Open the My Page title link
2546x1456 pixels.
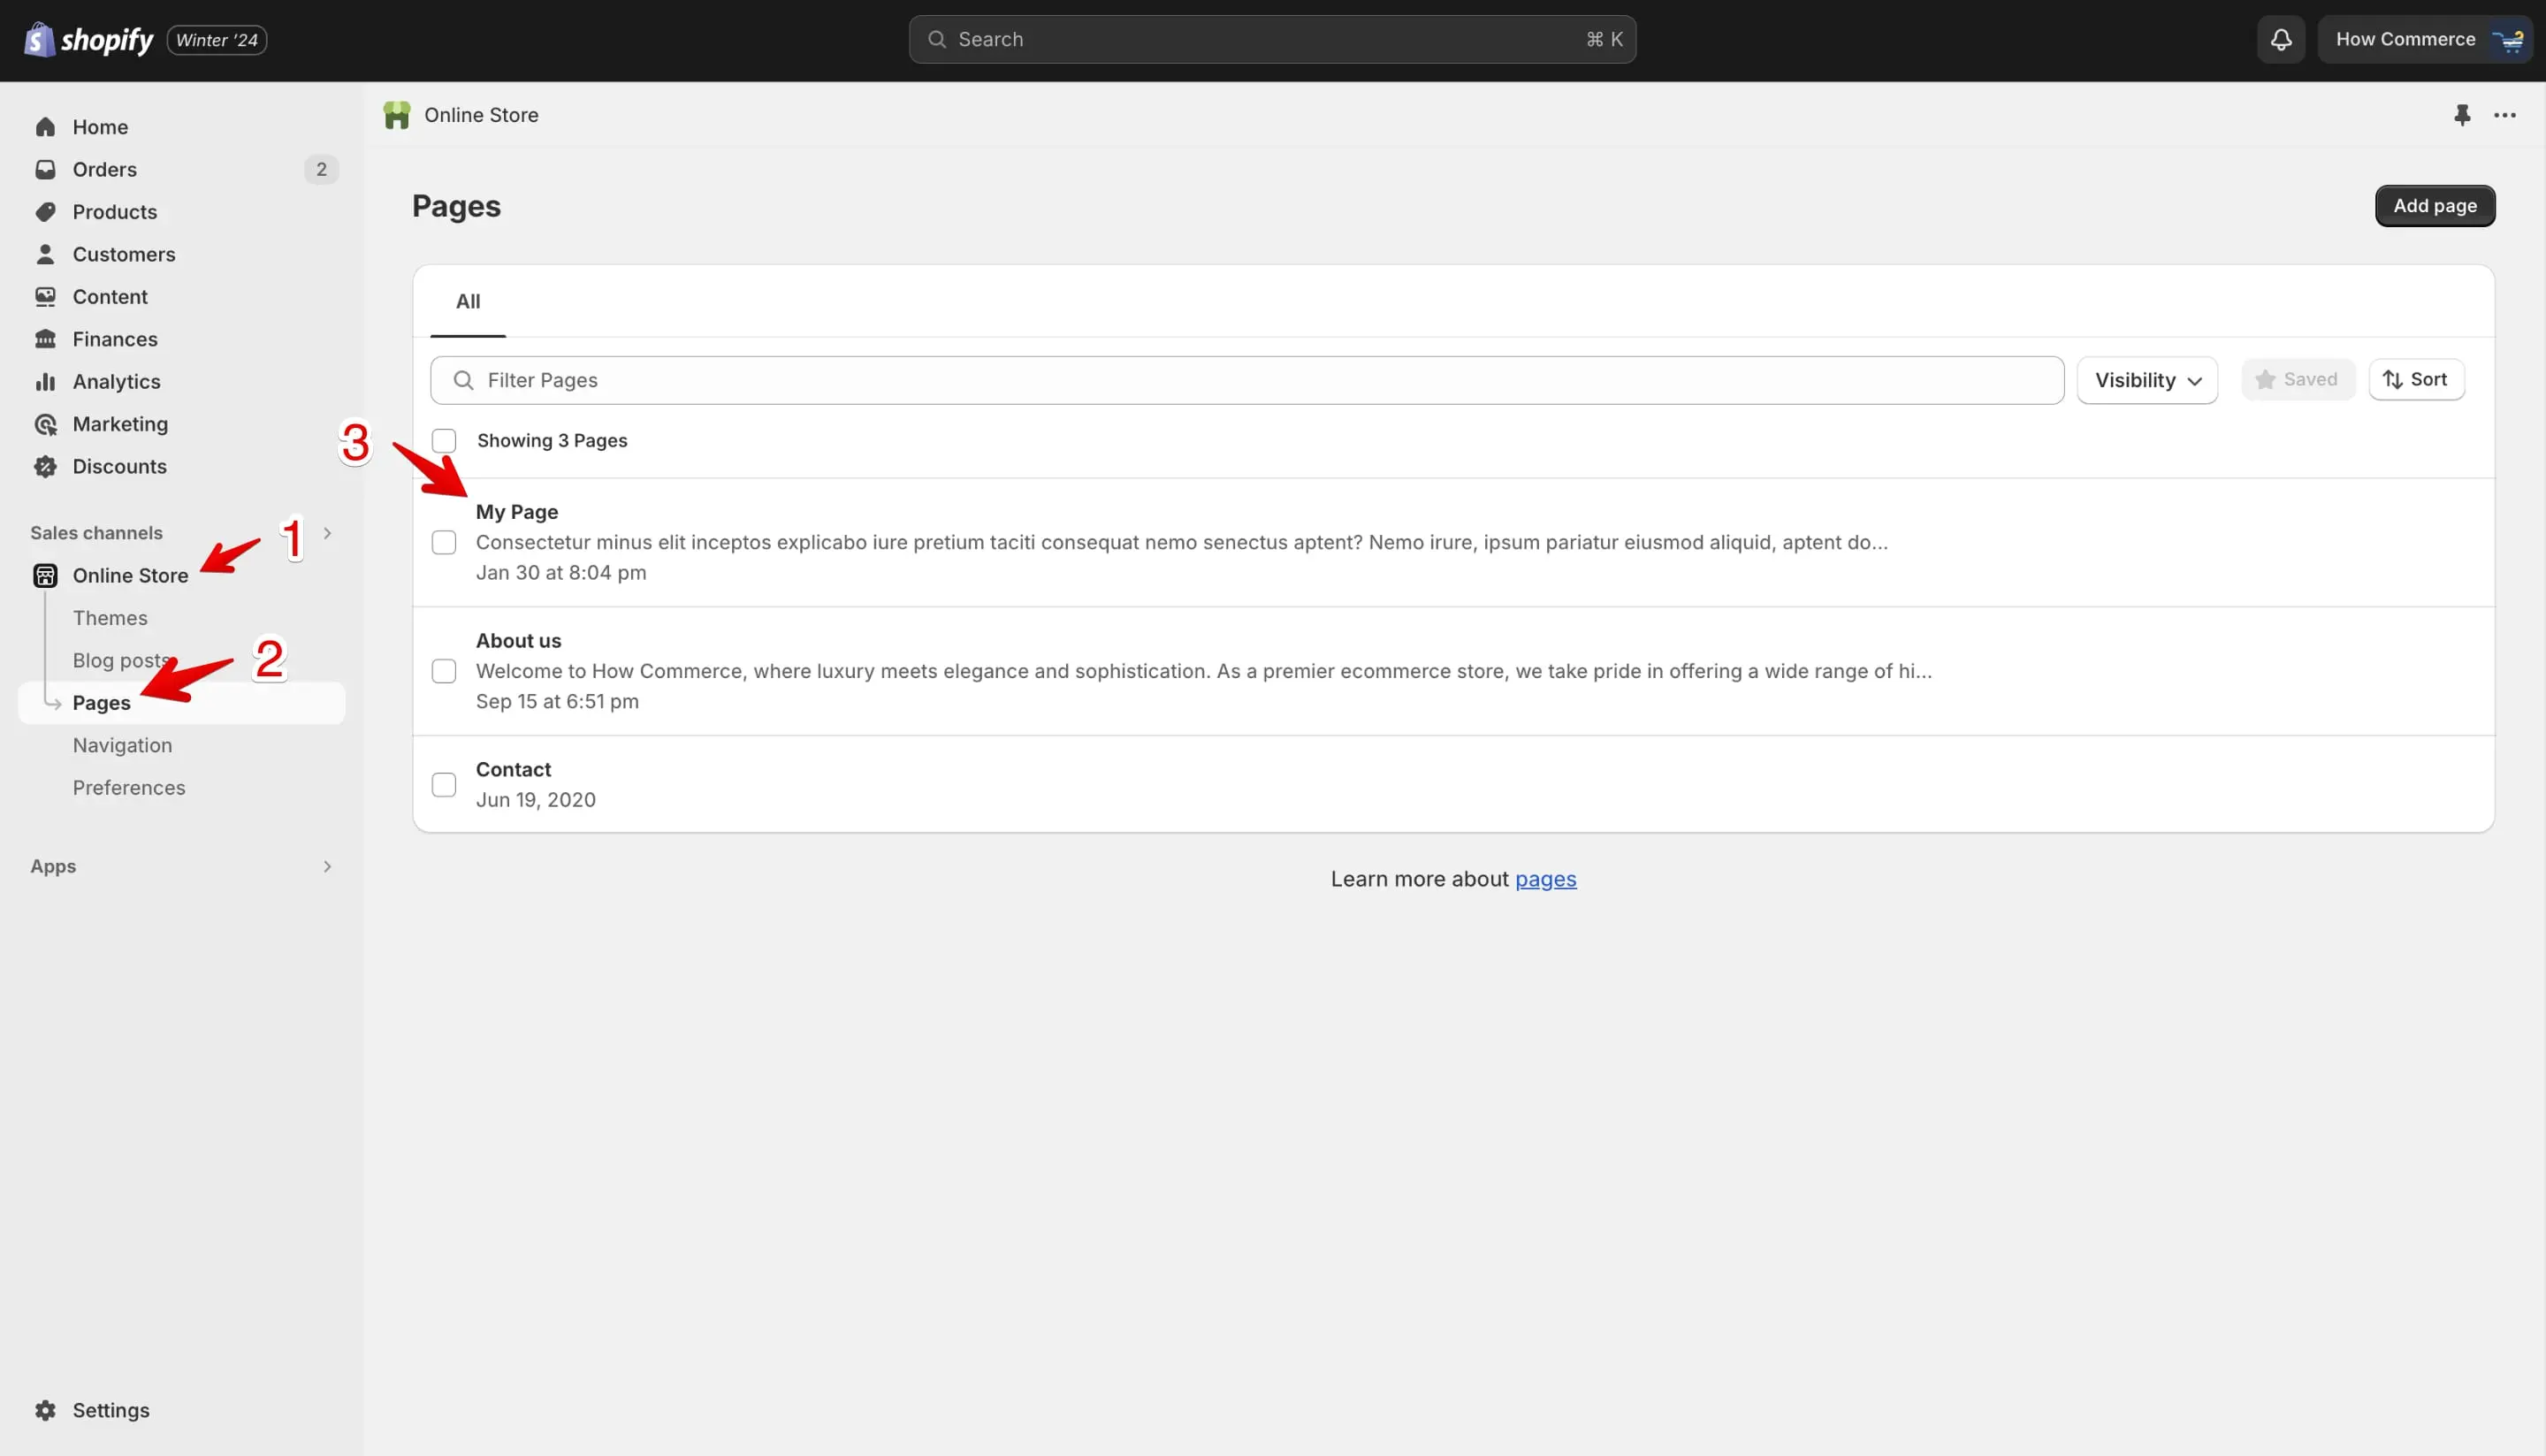point(517,512)
